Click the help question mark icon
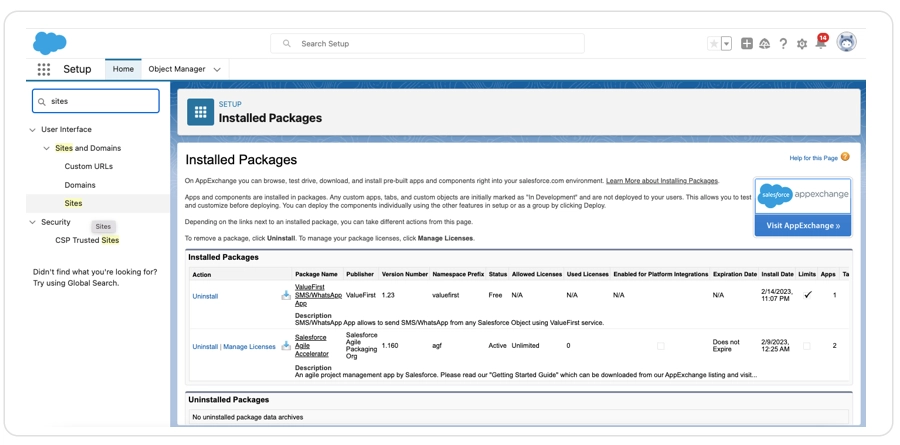This screenshot has width=900, height=445. point(783,44)
